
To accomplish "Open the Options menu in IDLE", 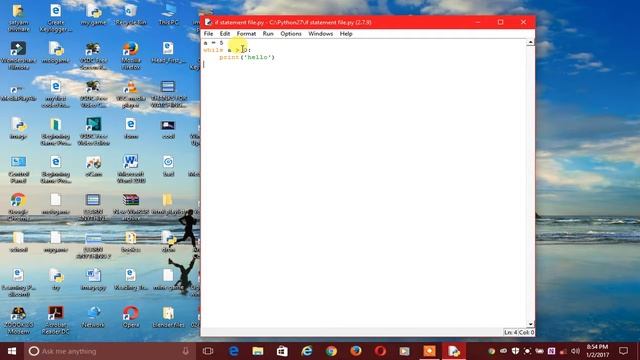I will (x=291, y=34).
